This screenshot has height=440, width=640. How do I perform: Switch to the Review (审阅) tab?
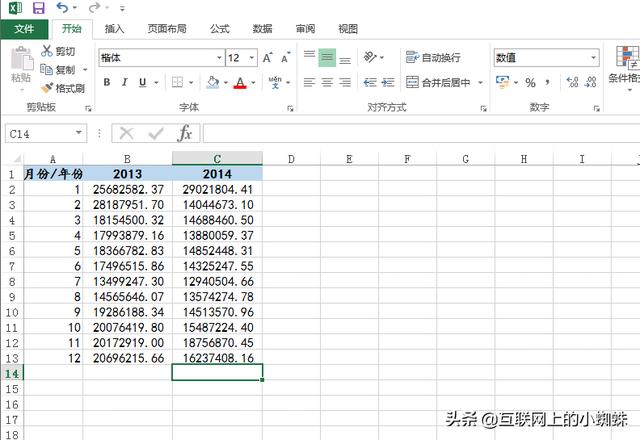coord(305,29)
